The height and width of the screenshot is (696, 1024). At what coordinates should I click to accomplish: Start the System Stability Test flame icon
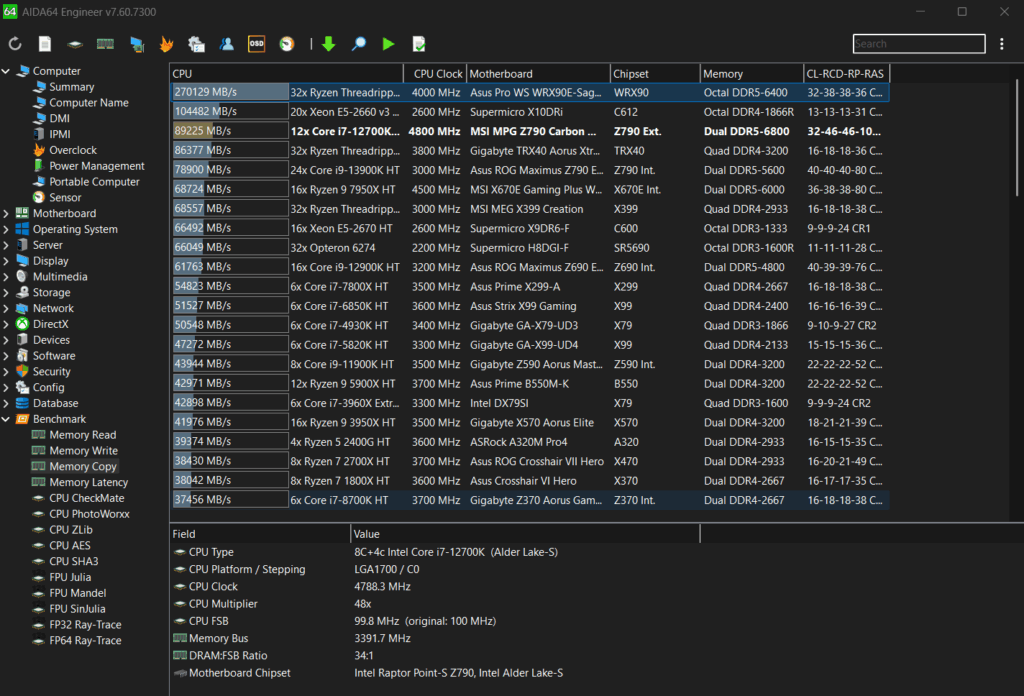coord(165,44)
